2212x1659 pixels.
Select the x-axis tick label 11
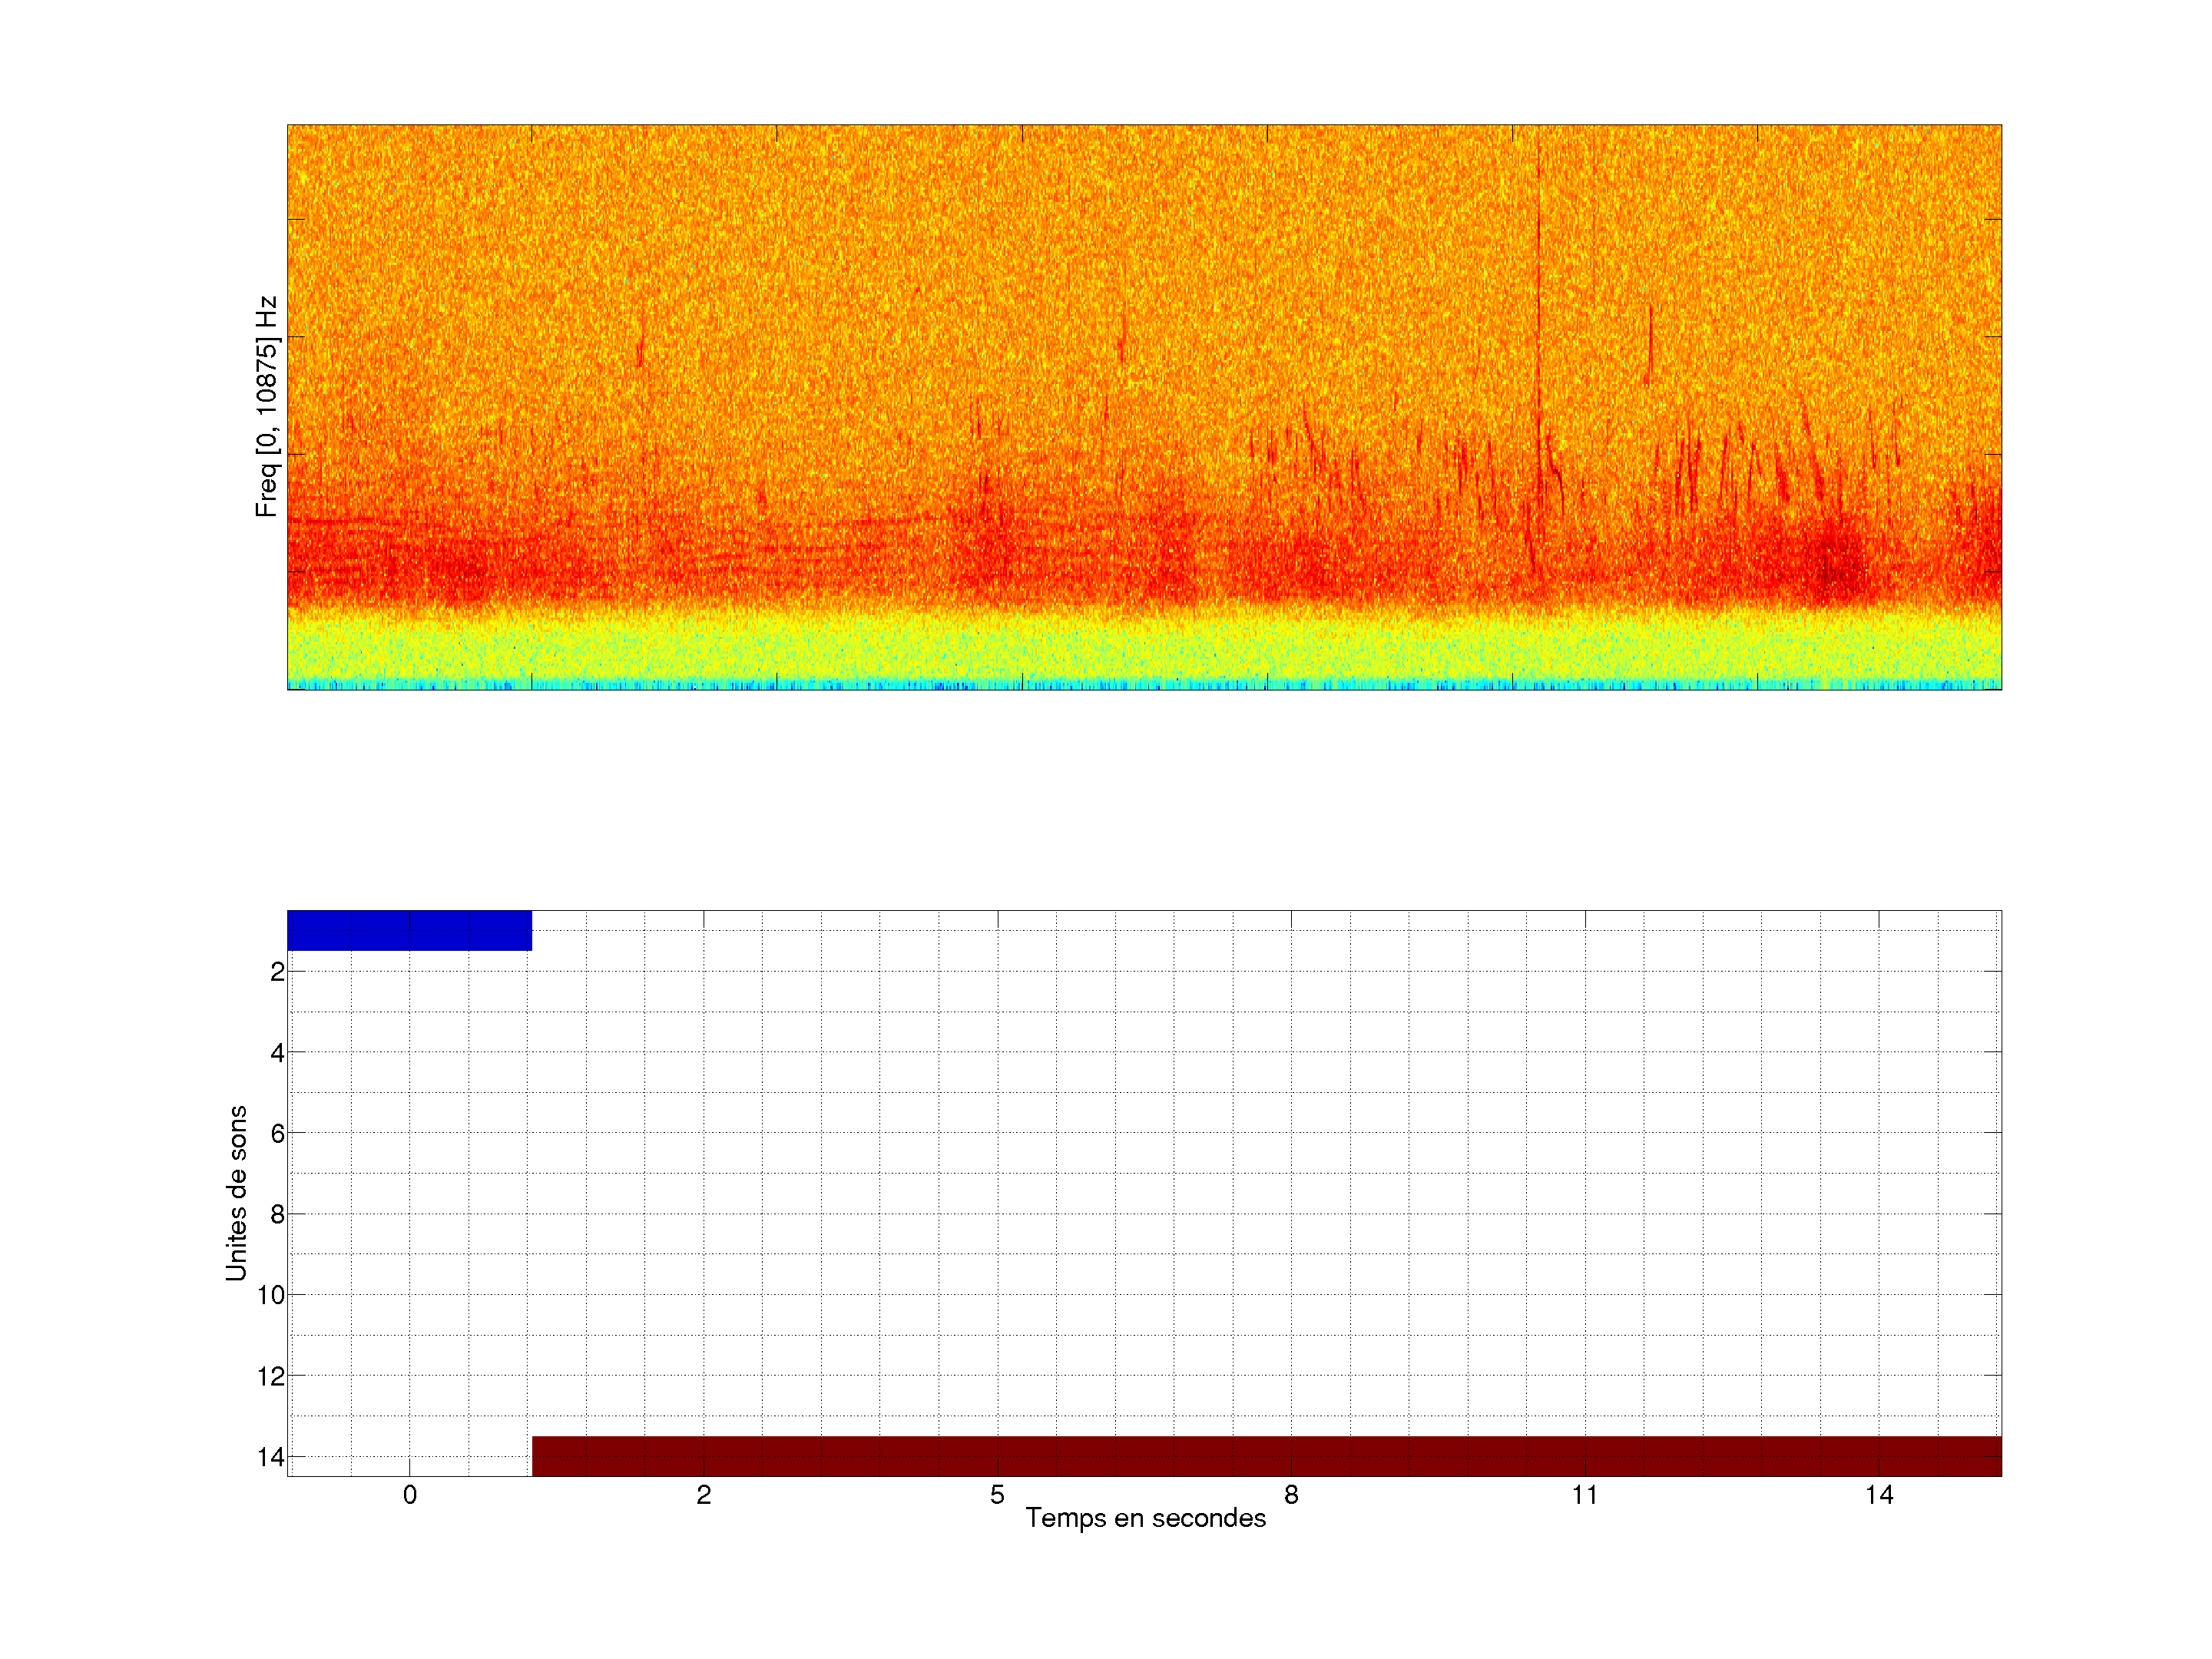click(1584, 1495)
